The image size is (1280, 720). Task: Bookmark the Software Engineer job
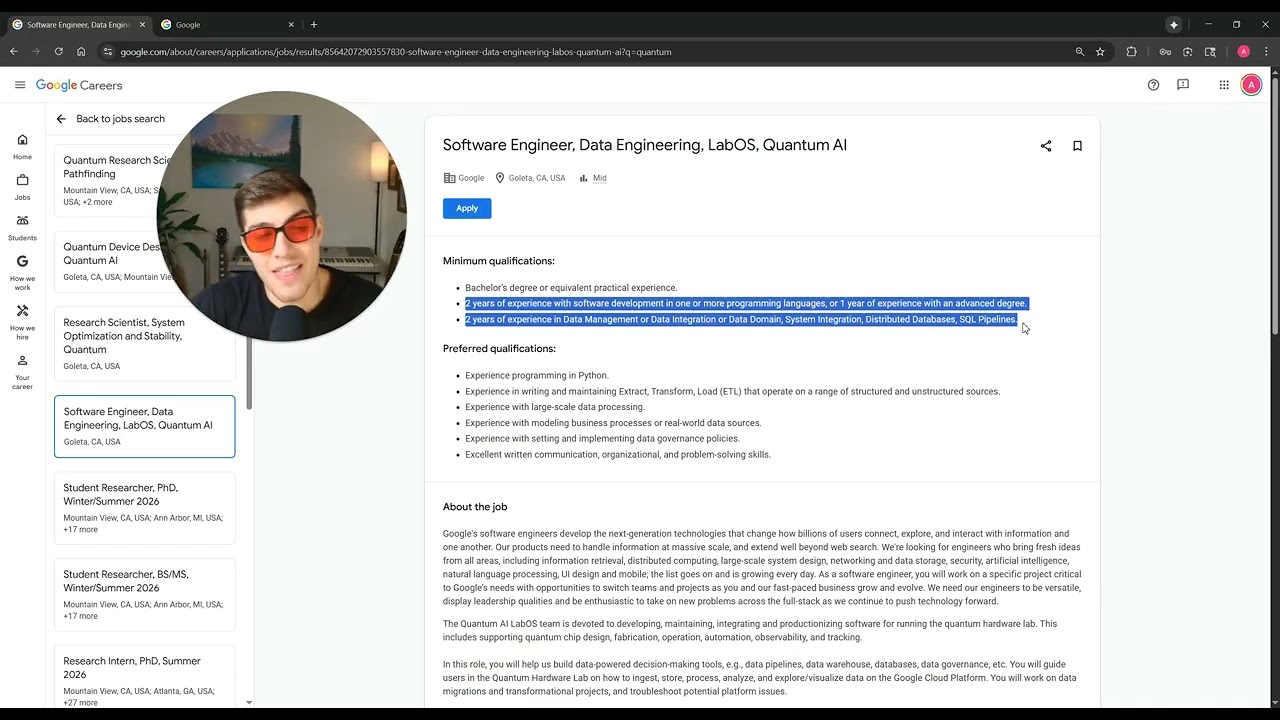[x=1077, y=146]
